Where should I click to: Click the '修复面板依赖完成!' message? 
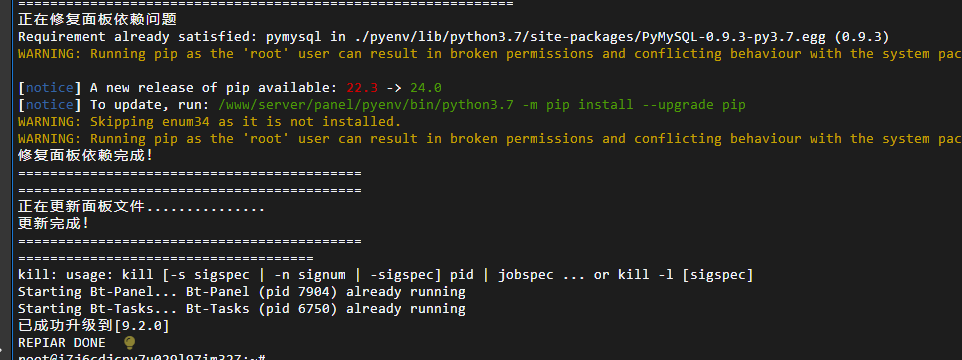85,155
